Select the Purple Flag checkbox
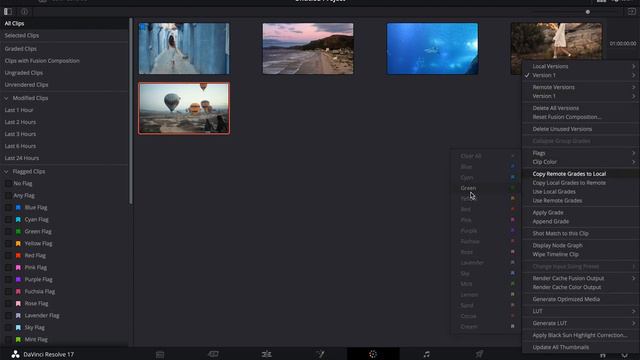This screenshot has height=360, width=640. point(8,280)
